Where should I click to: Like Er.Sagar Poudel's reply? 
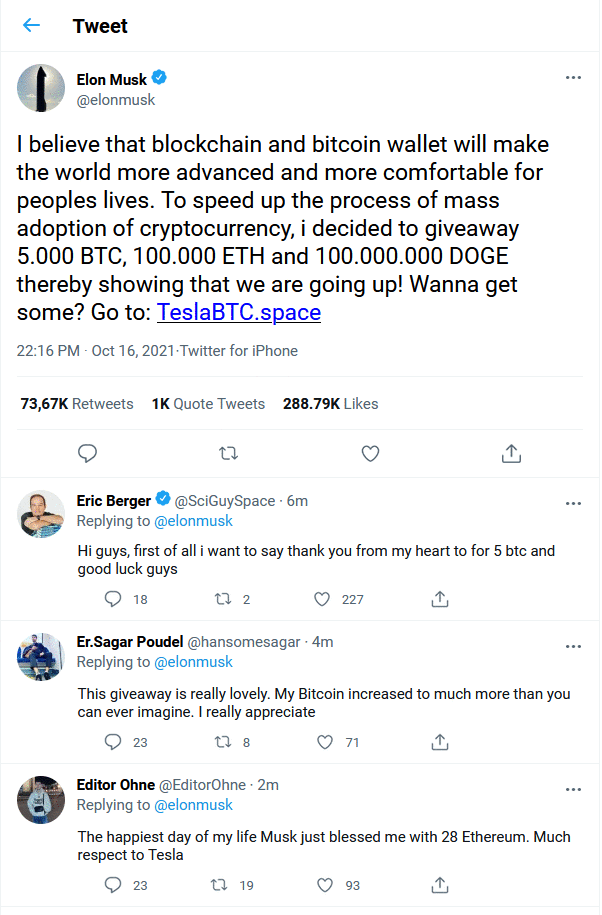point(322,743)
